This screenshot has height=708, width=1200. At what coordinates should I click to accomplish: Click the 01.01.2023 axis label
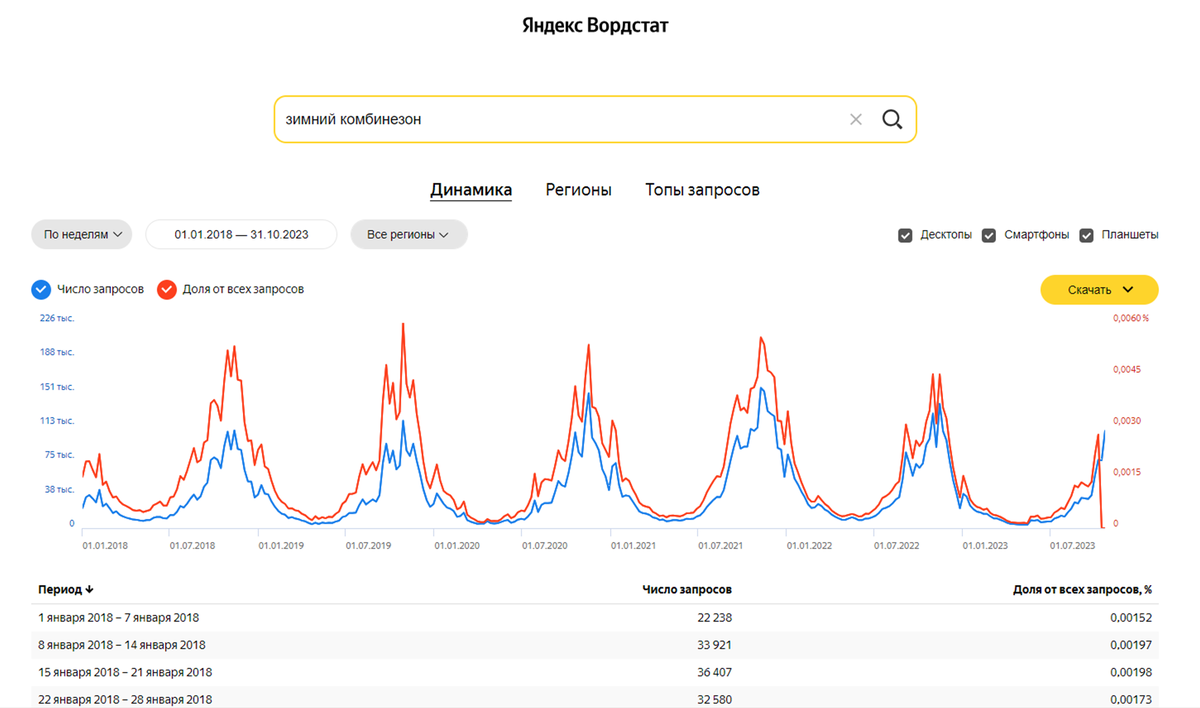(x=985, y=546)
